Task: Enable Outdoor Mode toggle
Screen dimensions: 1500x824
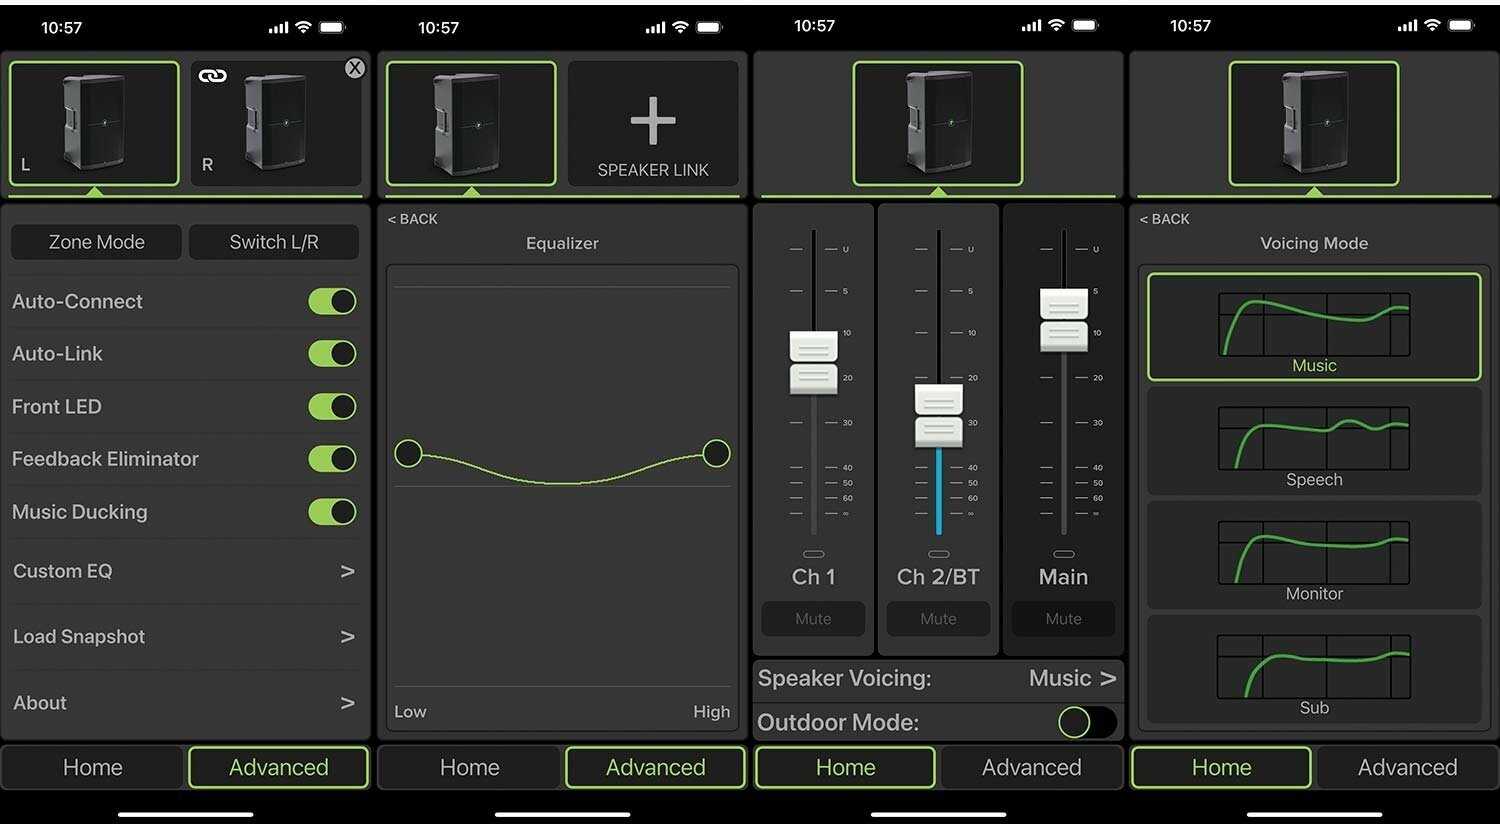Action: pyautogui.click(x=1086, y=722)
